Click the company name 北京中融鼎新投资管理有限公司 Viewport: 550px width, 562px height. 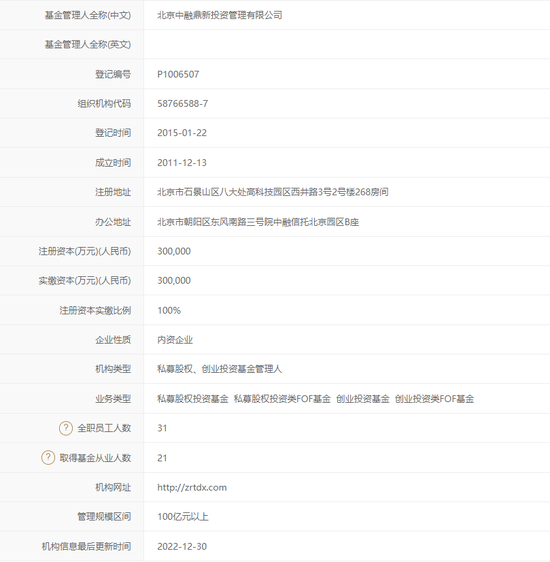tap(220, 15)
